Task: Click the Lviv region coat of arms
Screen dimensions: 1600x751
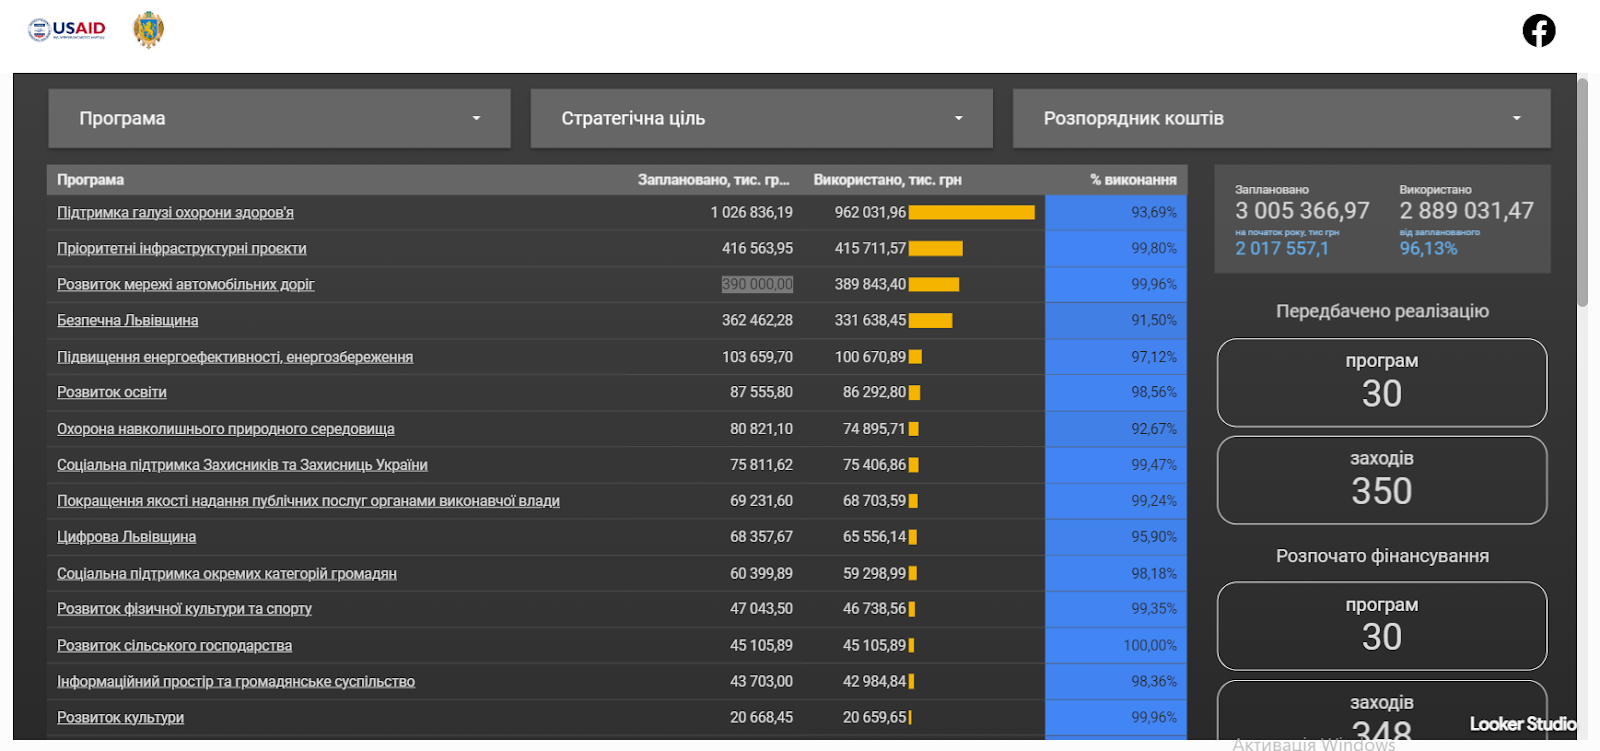Action: (148, 30)
